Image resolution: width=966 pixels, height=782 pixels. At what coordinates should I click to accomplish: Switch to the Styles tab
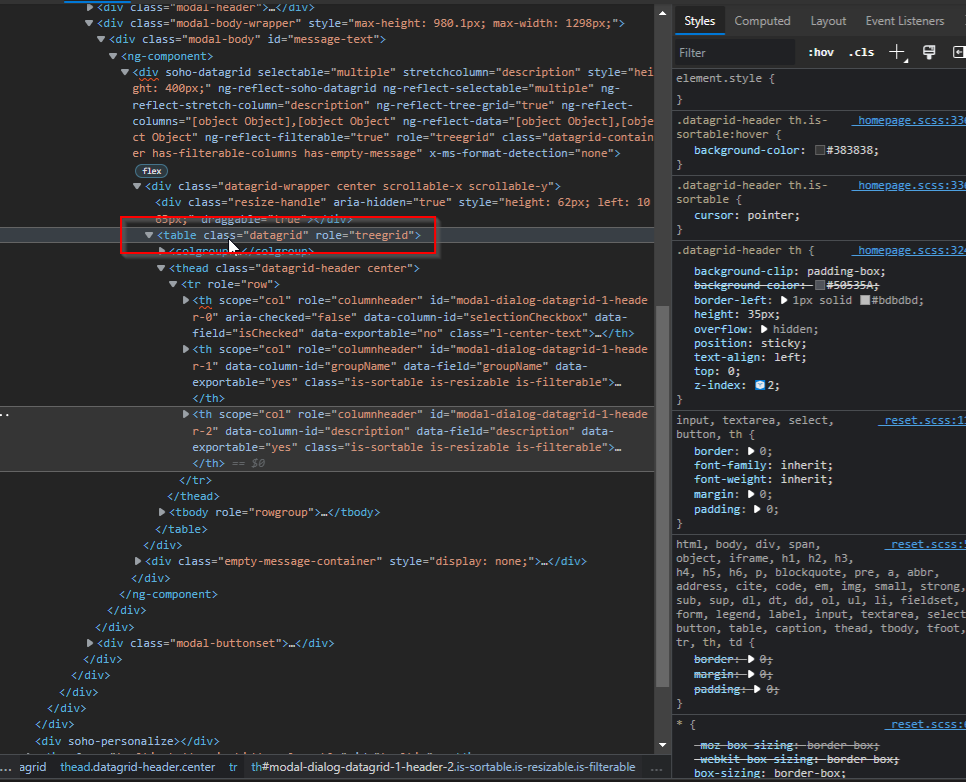(x=699, y=21)
